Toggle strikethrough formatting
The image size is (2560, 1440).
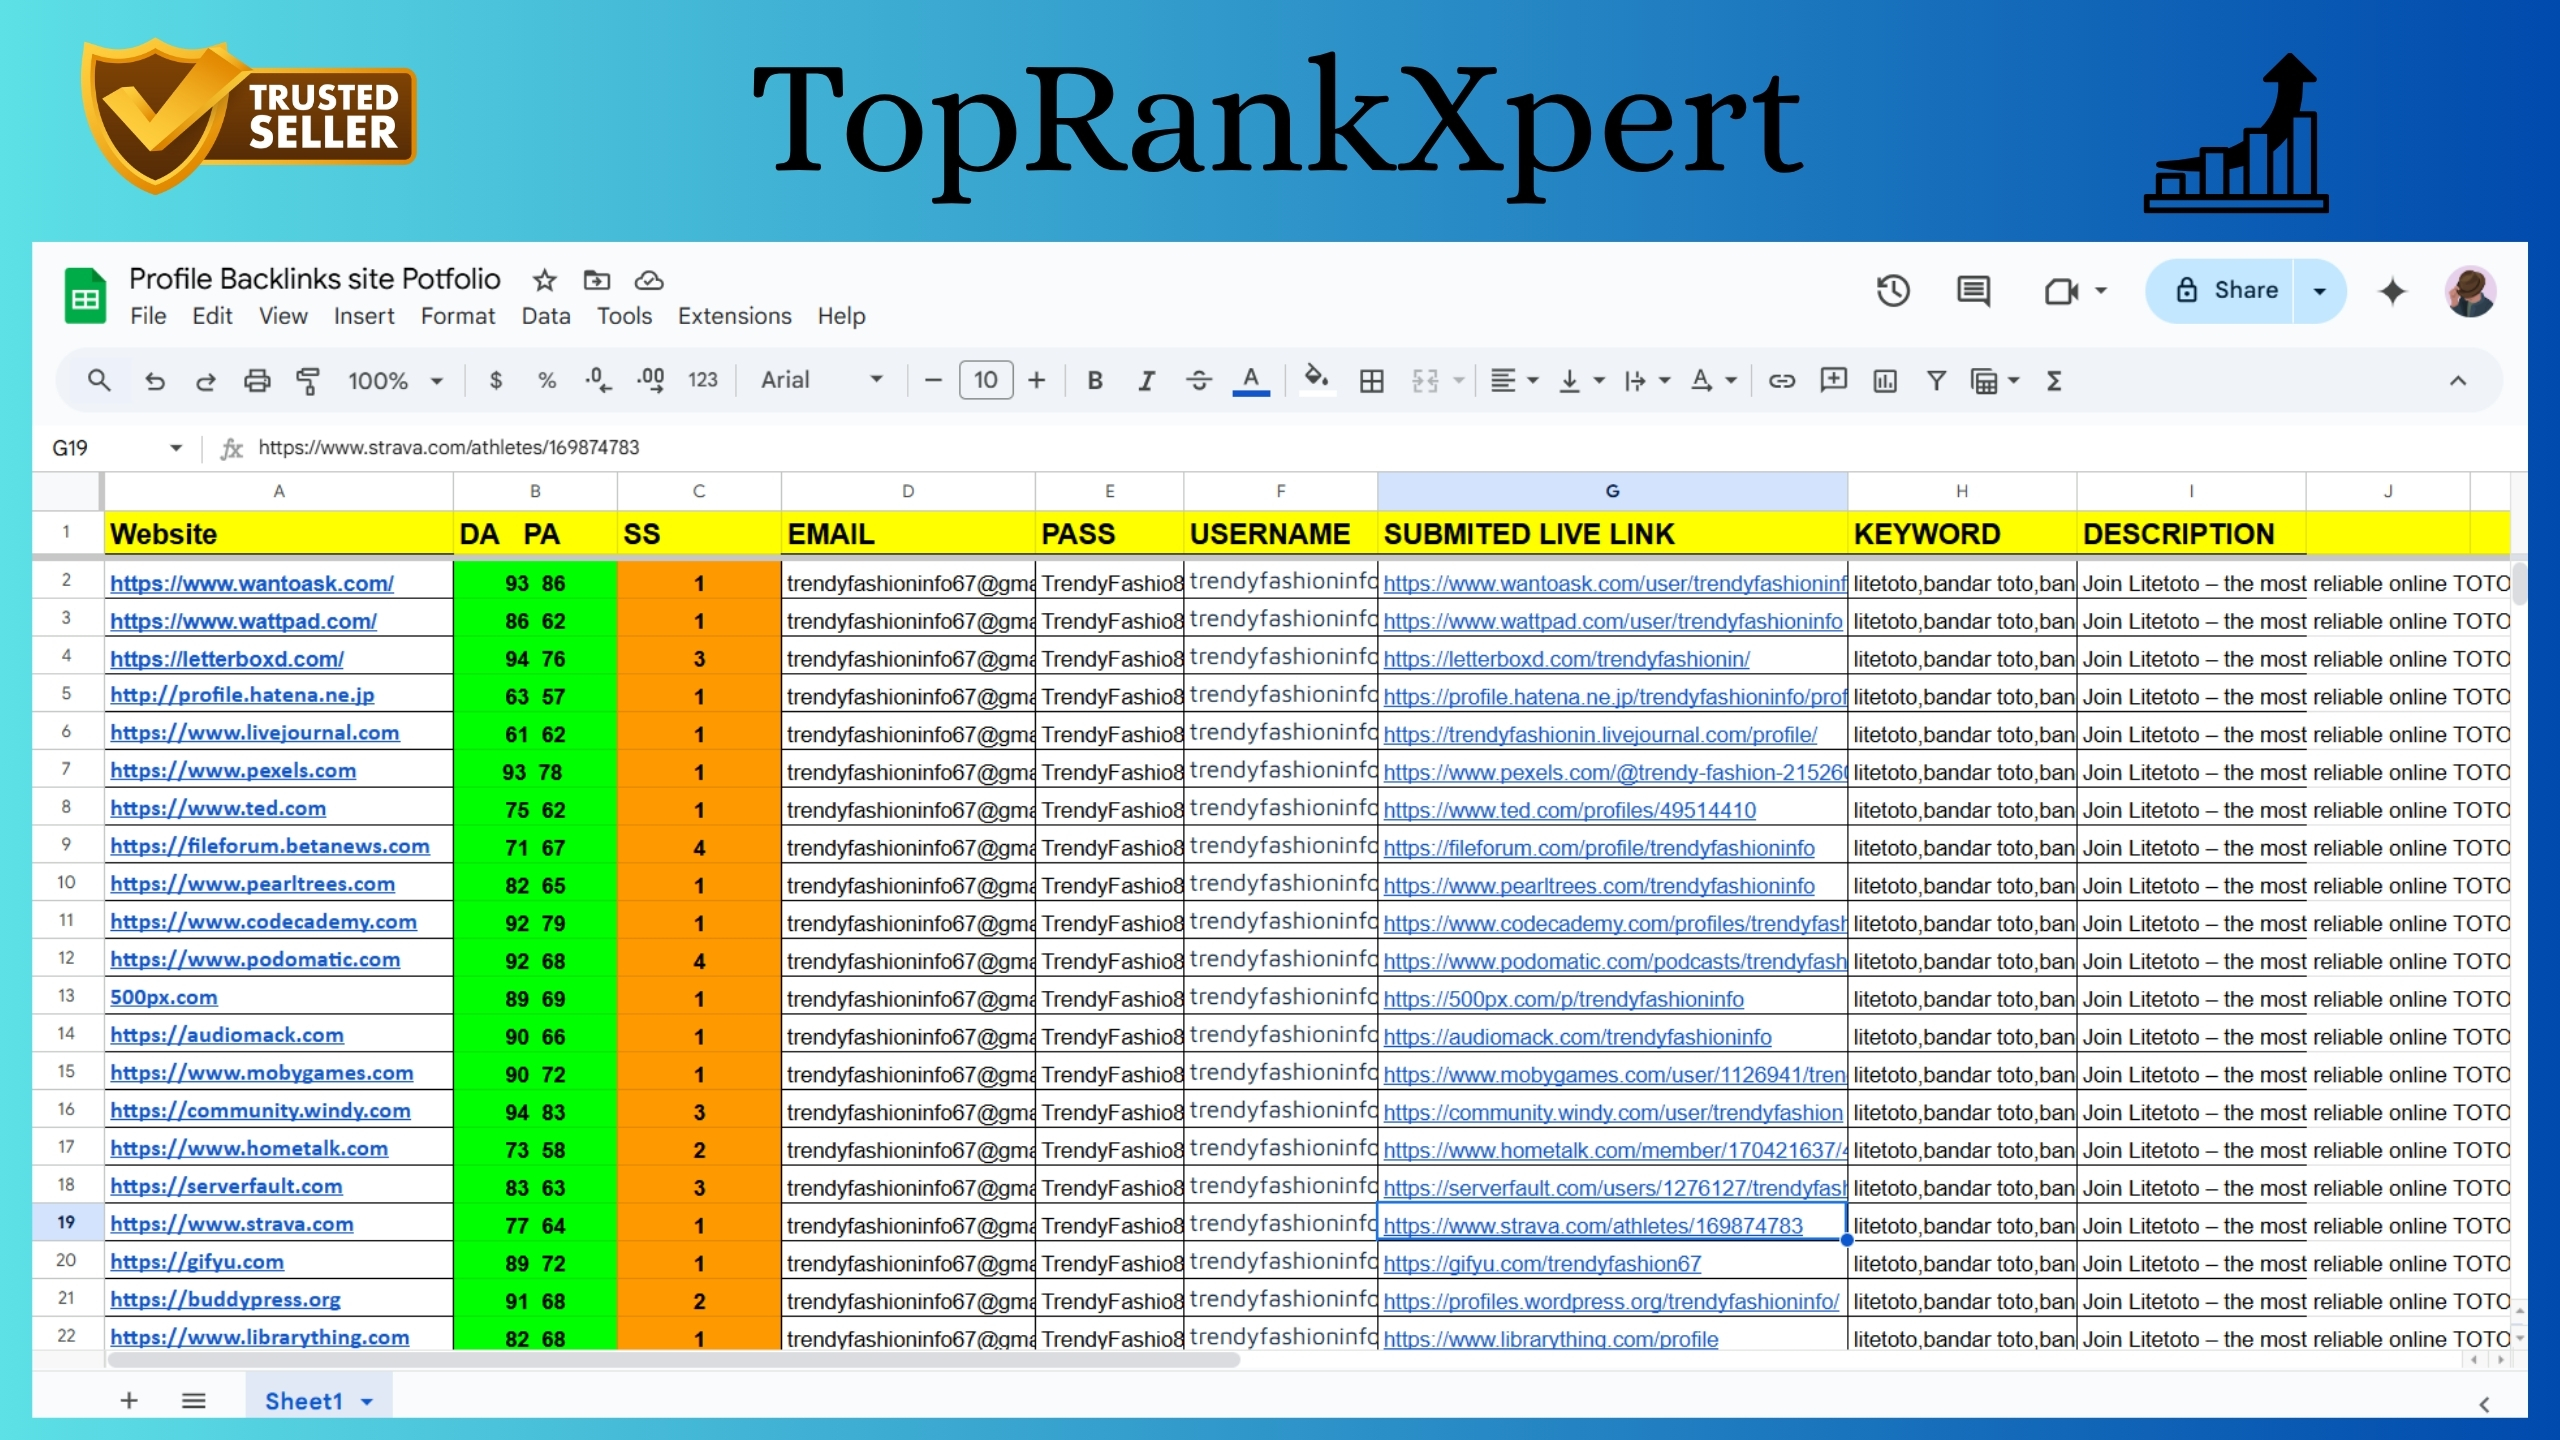(x=1198, y=381)
